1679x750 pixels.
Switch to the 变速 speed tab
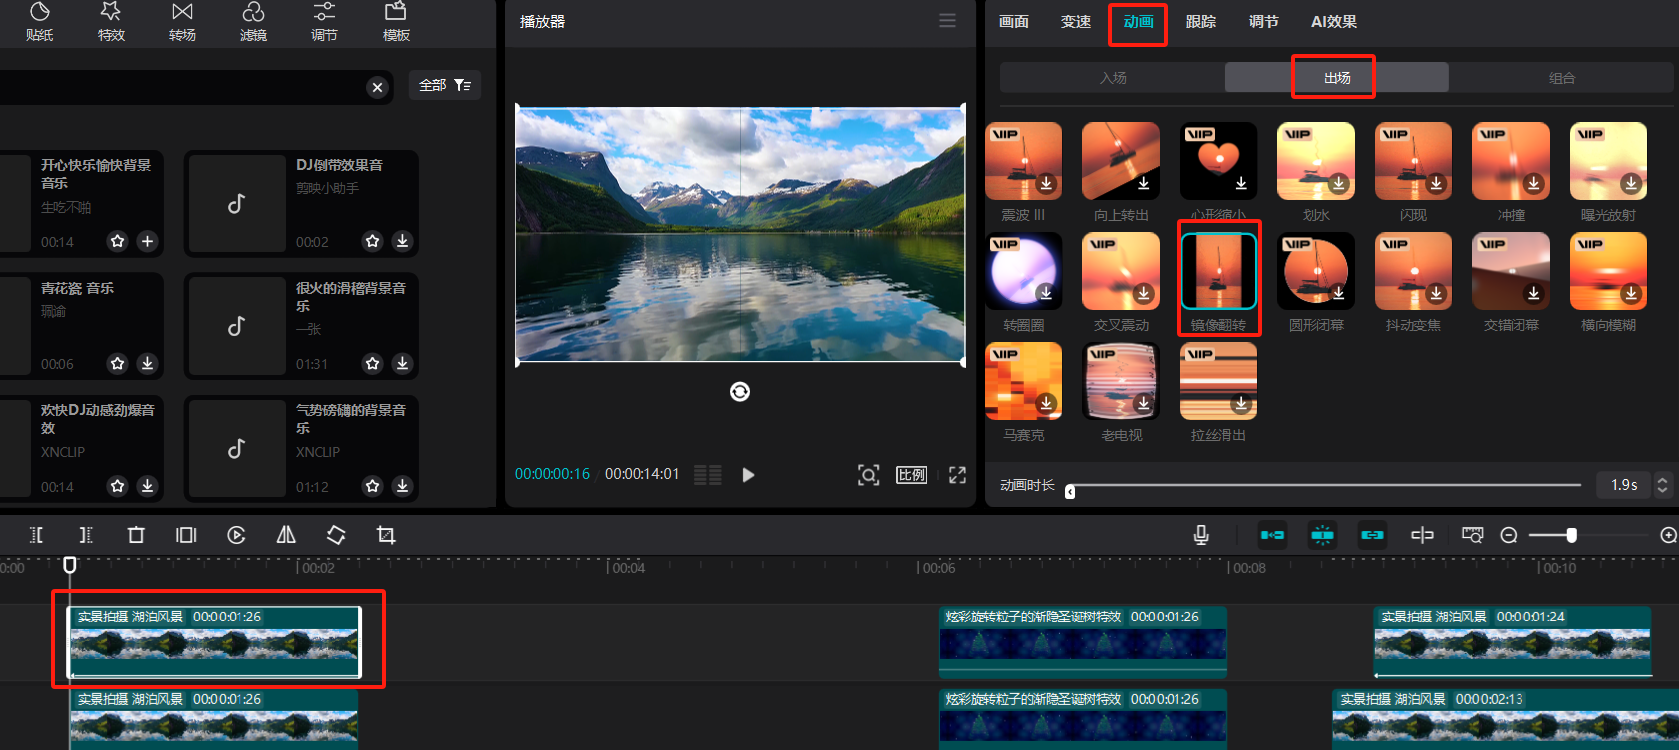coord(1076,22)
